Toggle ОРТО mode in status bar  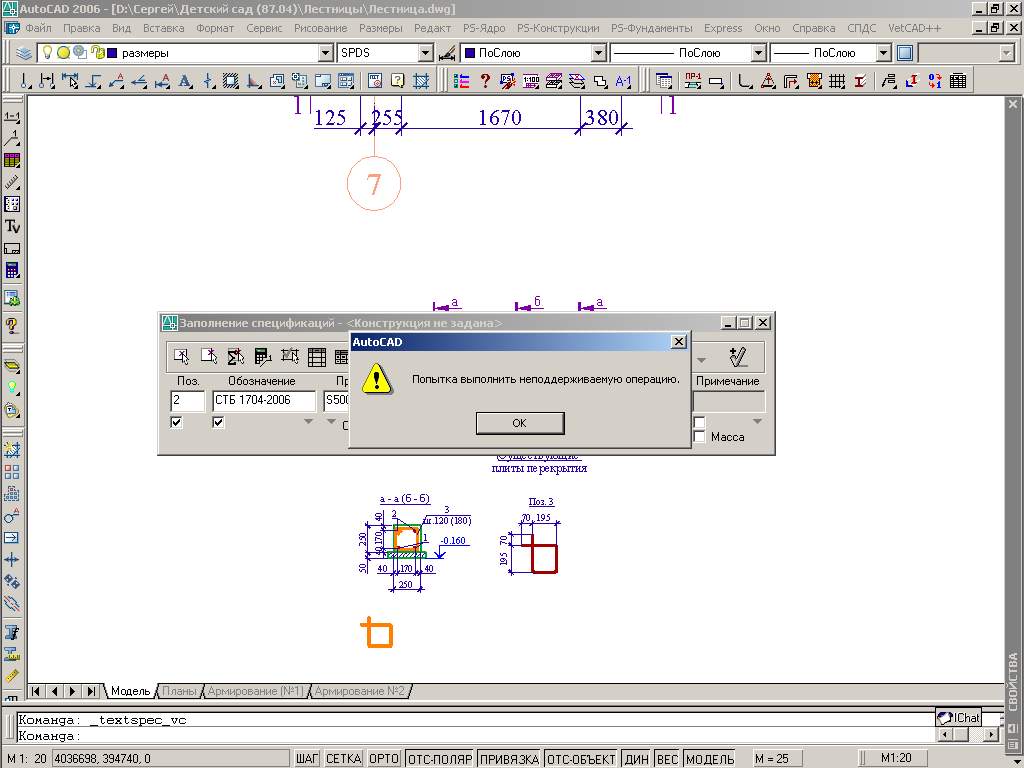[x=384, y=758]
